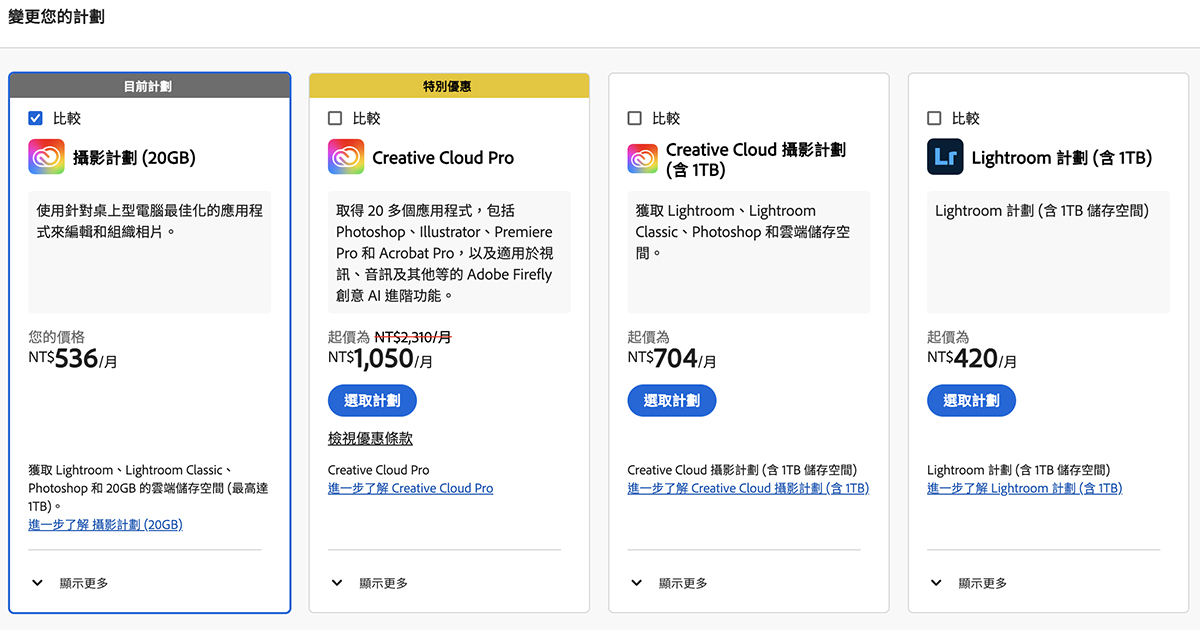Click the 攝影計劃 (20GB) Creative Cloud icon
Viewport: 1200px width, 630px height.
pos(46,157)
